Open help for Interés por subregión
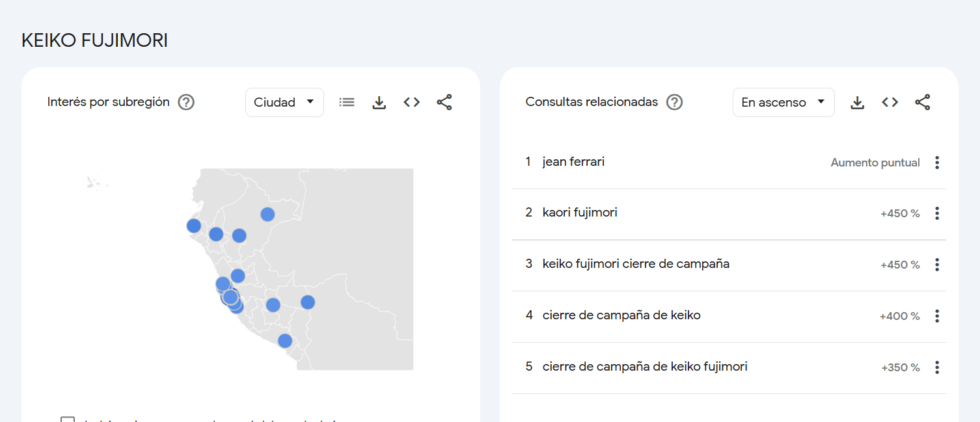Viewport: 980px width, 422px height. click(186, 103)
